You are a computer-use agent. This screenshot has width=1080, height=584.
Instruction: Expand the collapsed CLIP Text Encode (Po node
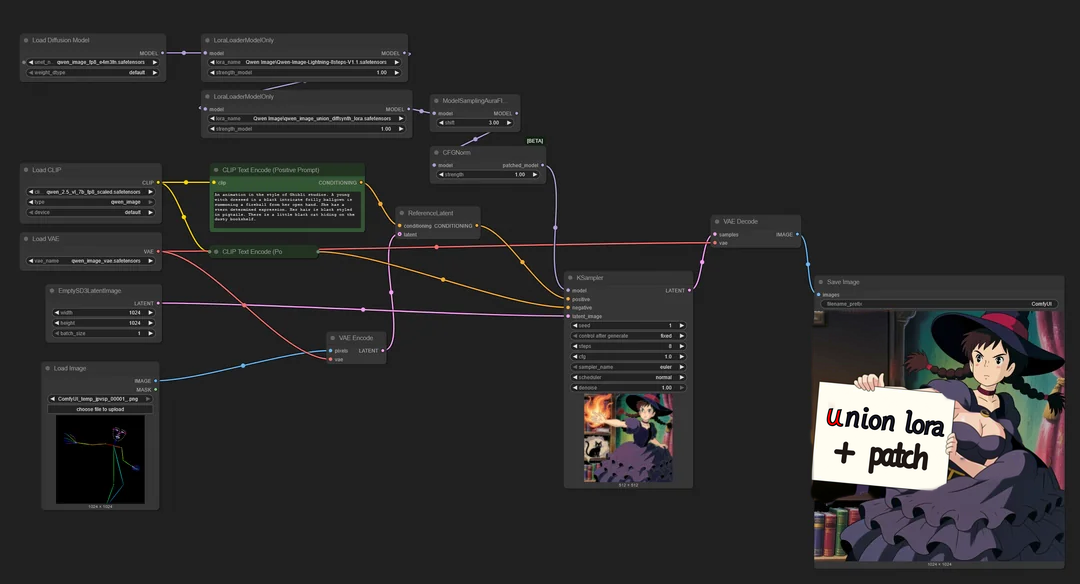(x=216, y=252)
